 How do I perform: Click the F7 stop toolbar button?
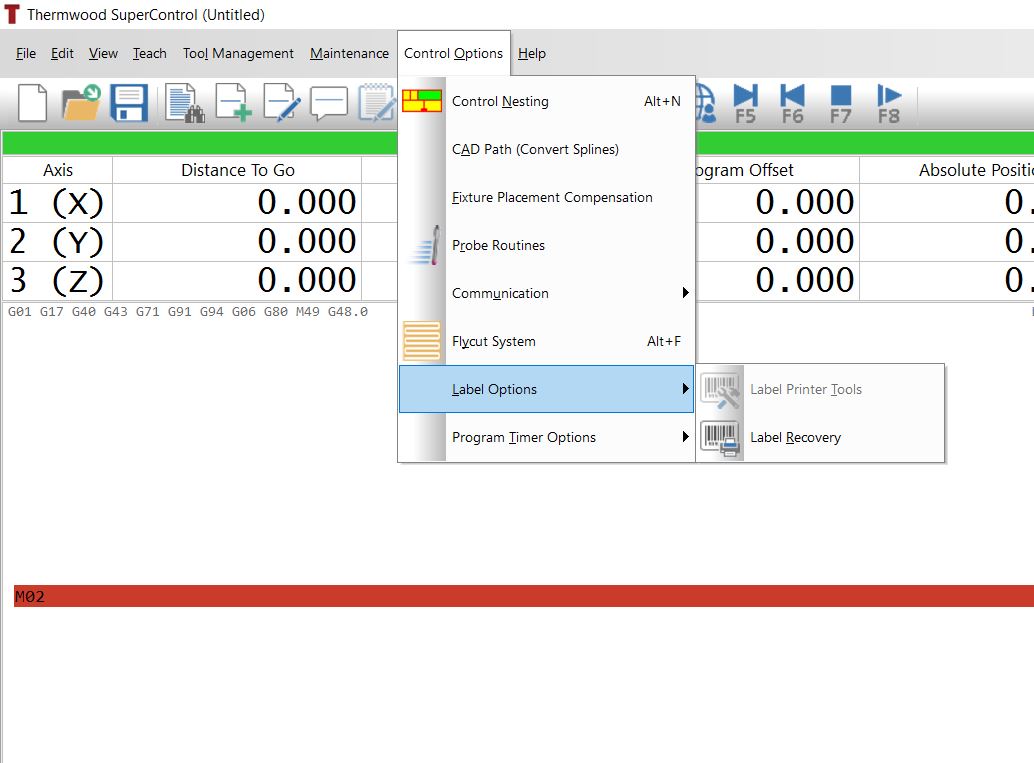pos(841,104)
